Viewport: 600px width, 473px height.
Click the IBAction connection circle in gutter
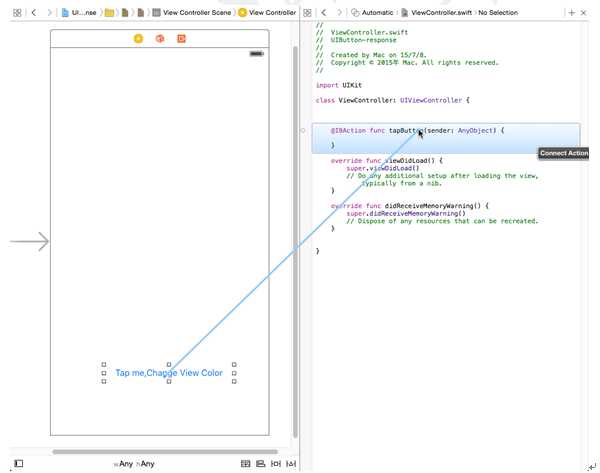pyautogui.click(x=303, y=130)
